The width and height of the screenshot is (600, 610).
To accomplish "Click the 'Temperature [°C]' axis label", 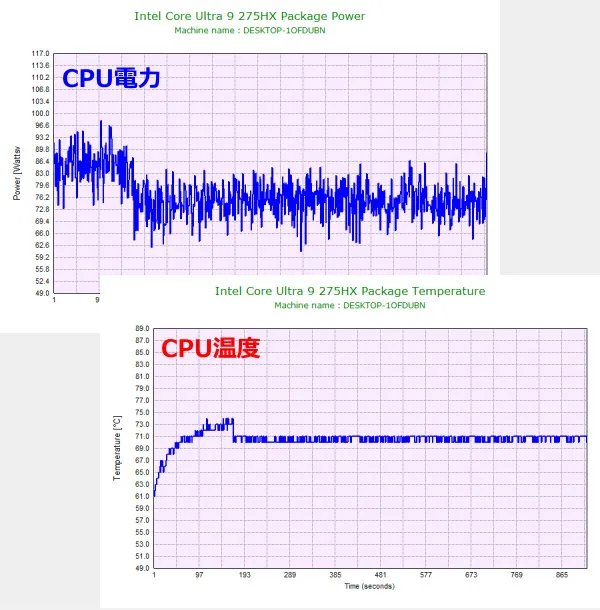I will coord(117,448).
